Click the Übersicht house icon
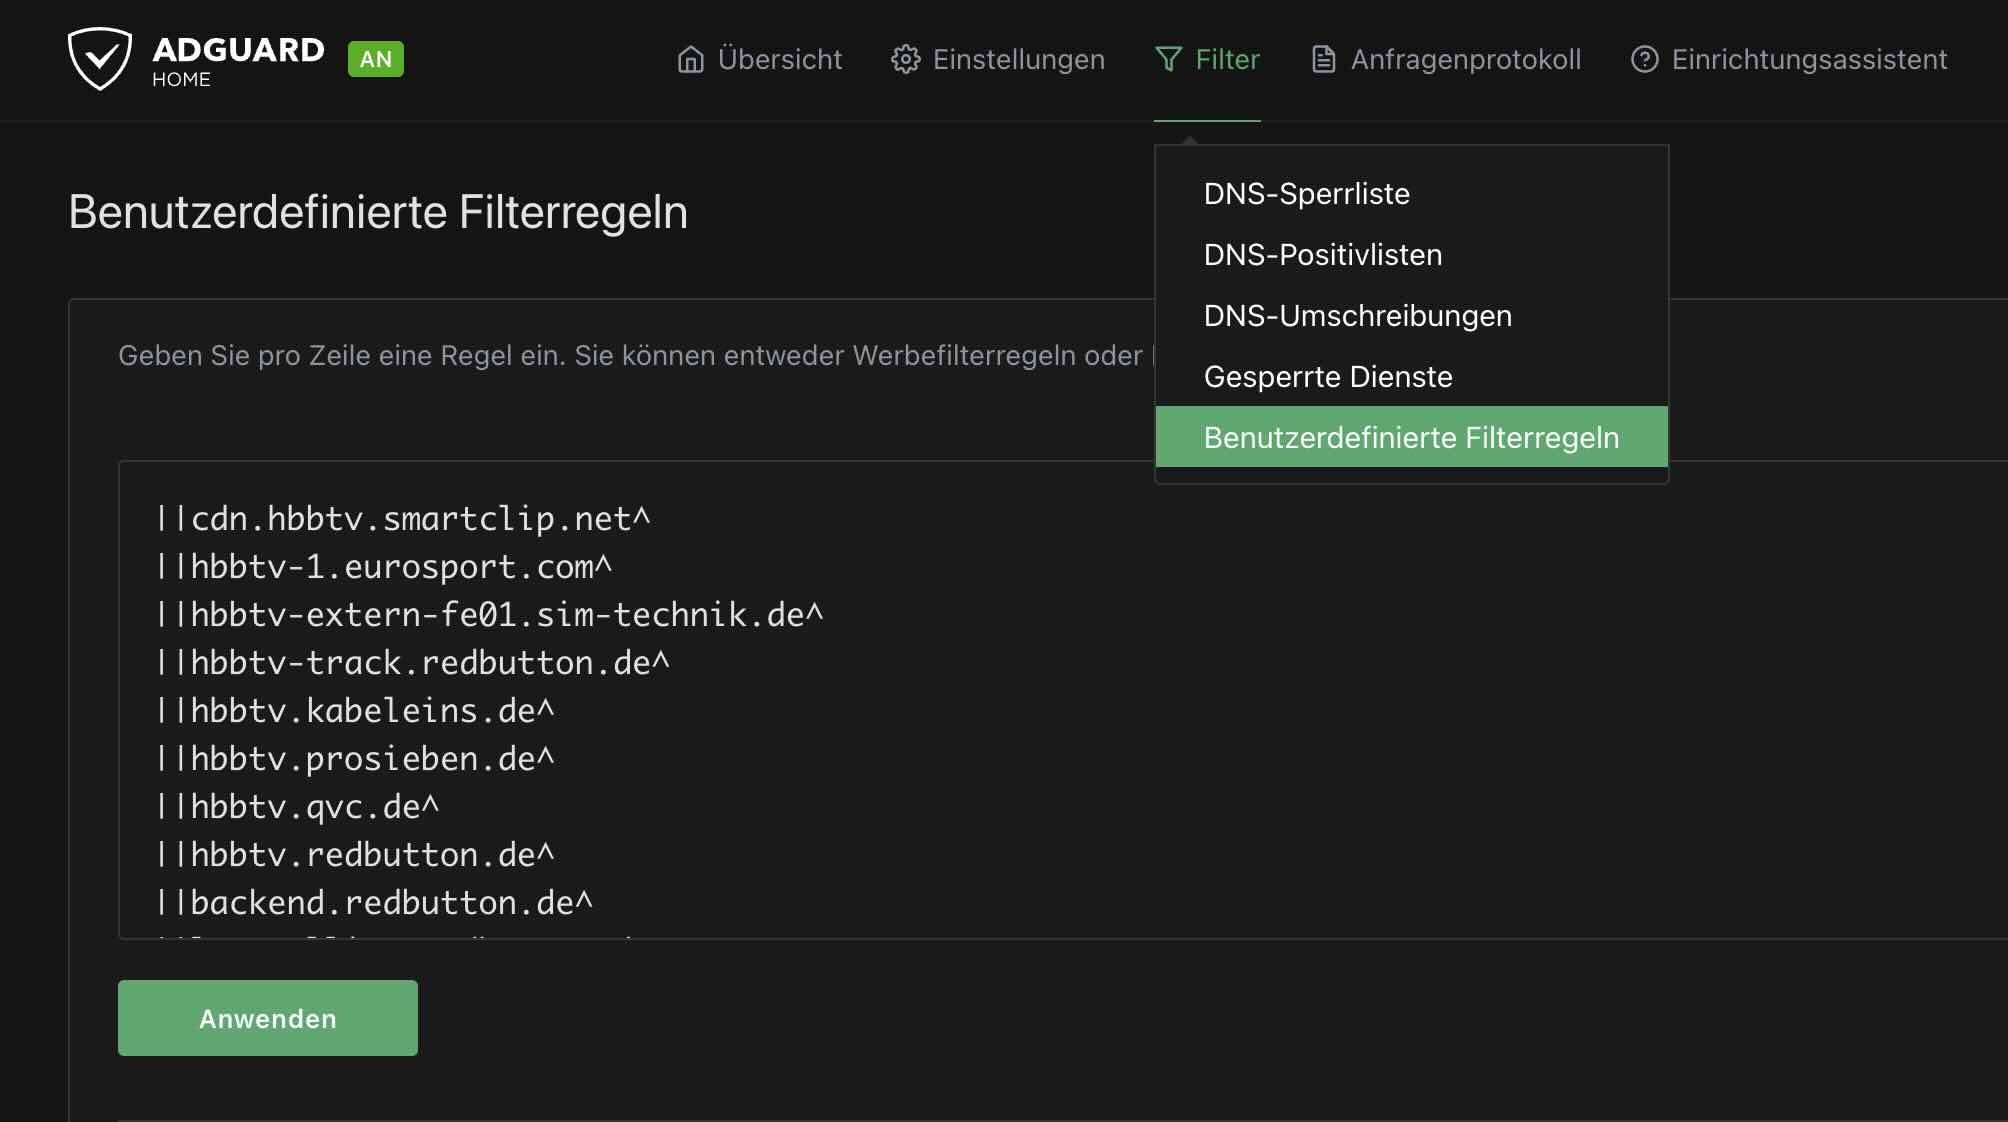The height and width of the screenshot is (1122, 2008). point(691,60)
